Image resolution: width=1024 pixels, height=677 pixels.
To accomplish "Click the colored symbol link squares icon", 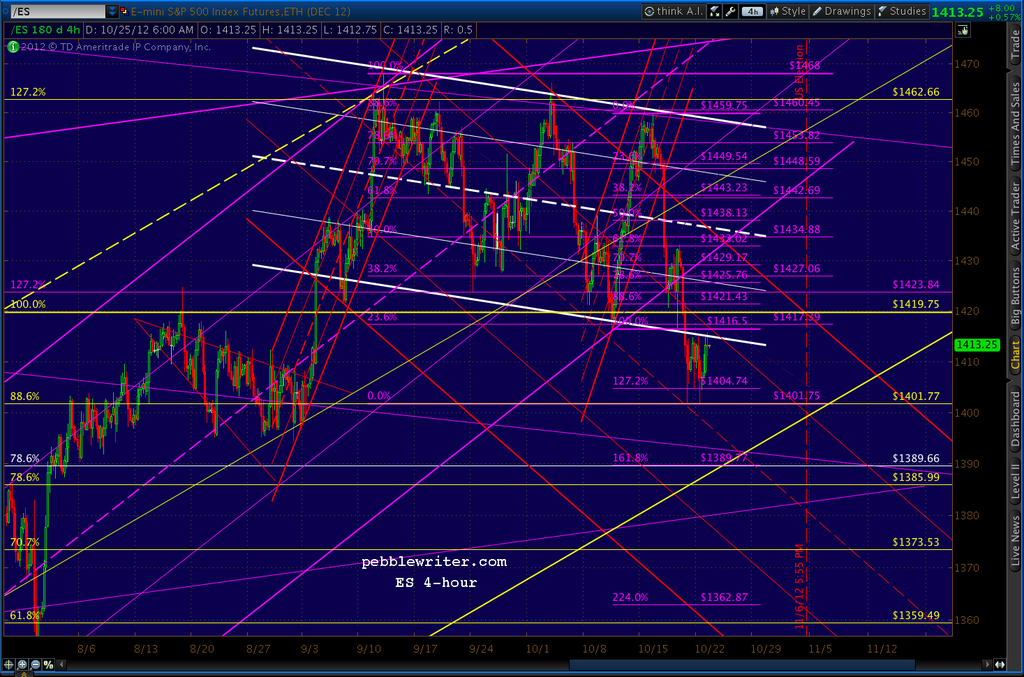I will [x=123, y=11].
